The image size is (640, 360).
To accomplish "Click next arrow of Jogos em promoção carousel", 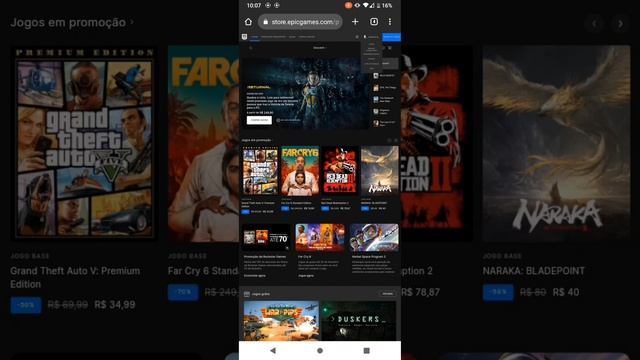I will pos(396,140).
